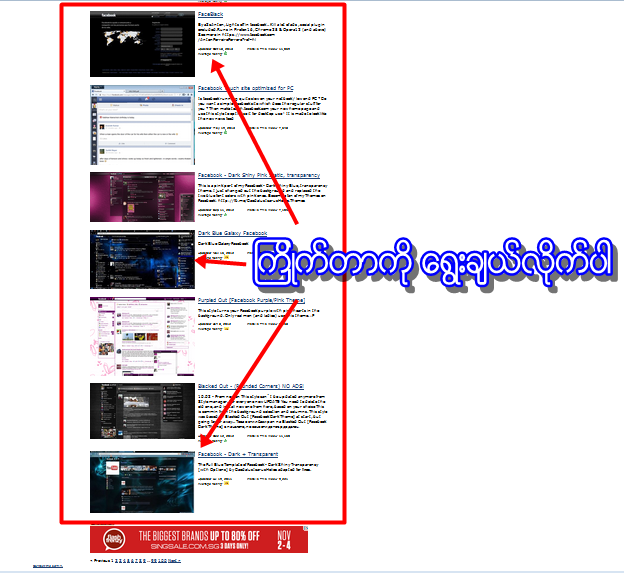Open the FaceBlack style title link
Viewport: 624px width, 573px height.
coord(211,14)
